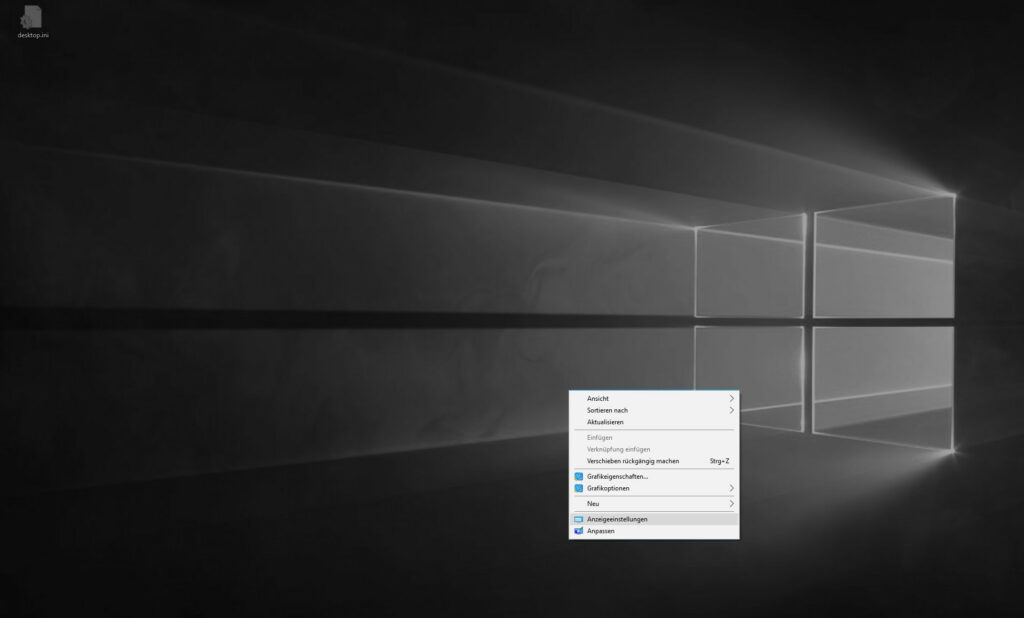Expand the Sortieren nach submenu arrow
The image size is (1024, 618).
[731, 410]
